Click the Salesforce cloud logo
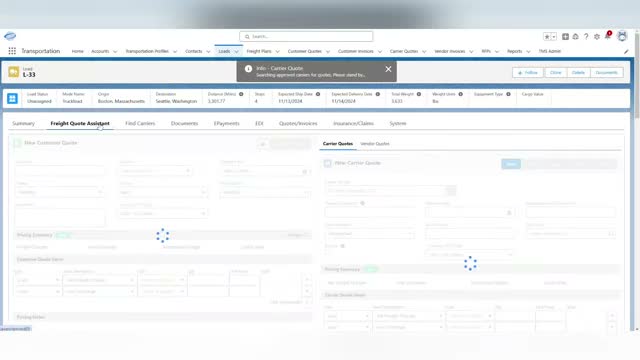This screenshot has height=360, width=640. coord(10,36)
